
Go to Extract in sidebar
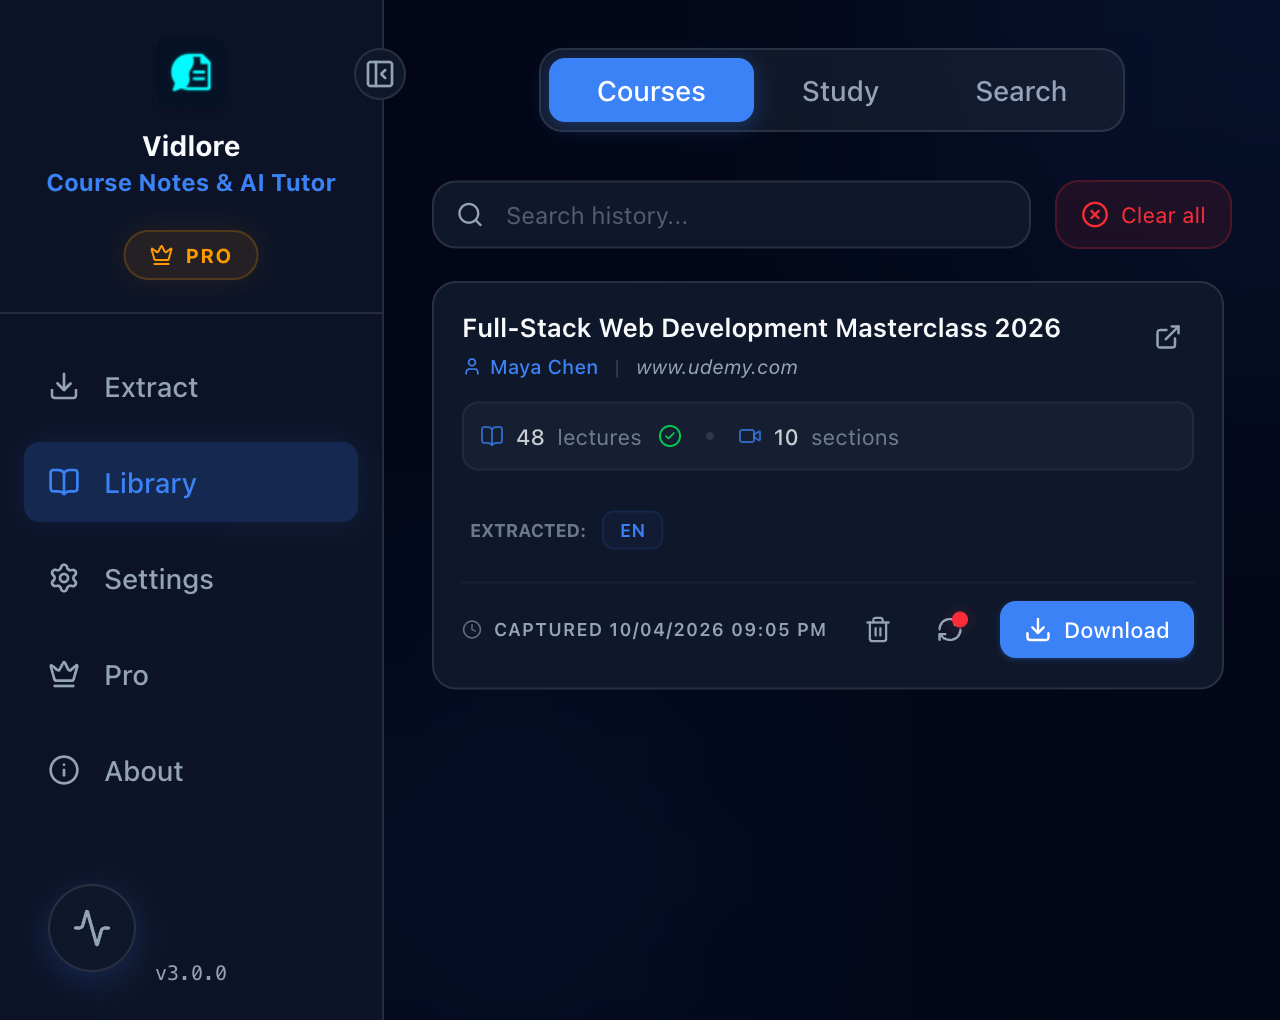click(191, 386)
